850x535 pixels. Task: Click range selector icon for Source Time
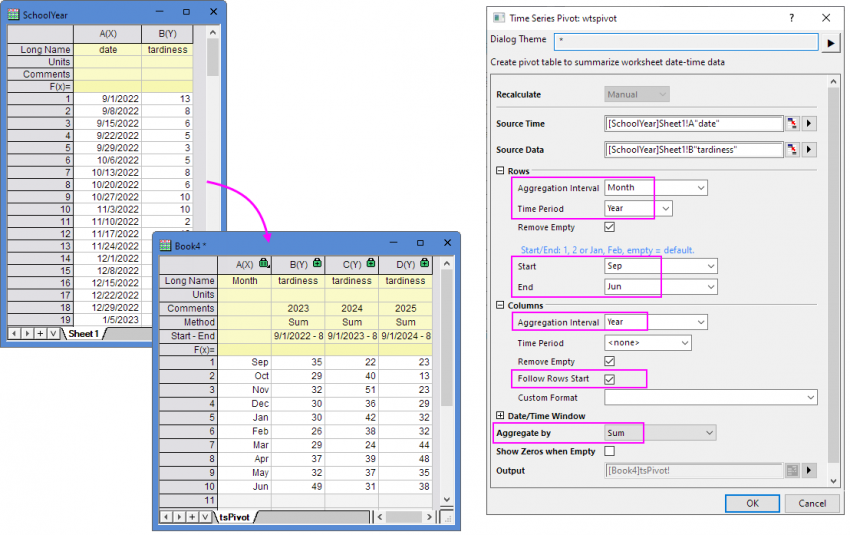(792, 124)
